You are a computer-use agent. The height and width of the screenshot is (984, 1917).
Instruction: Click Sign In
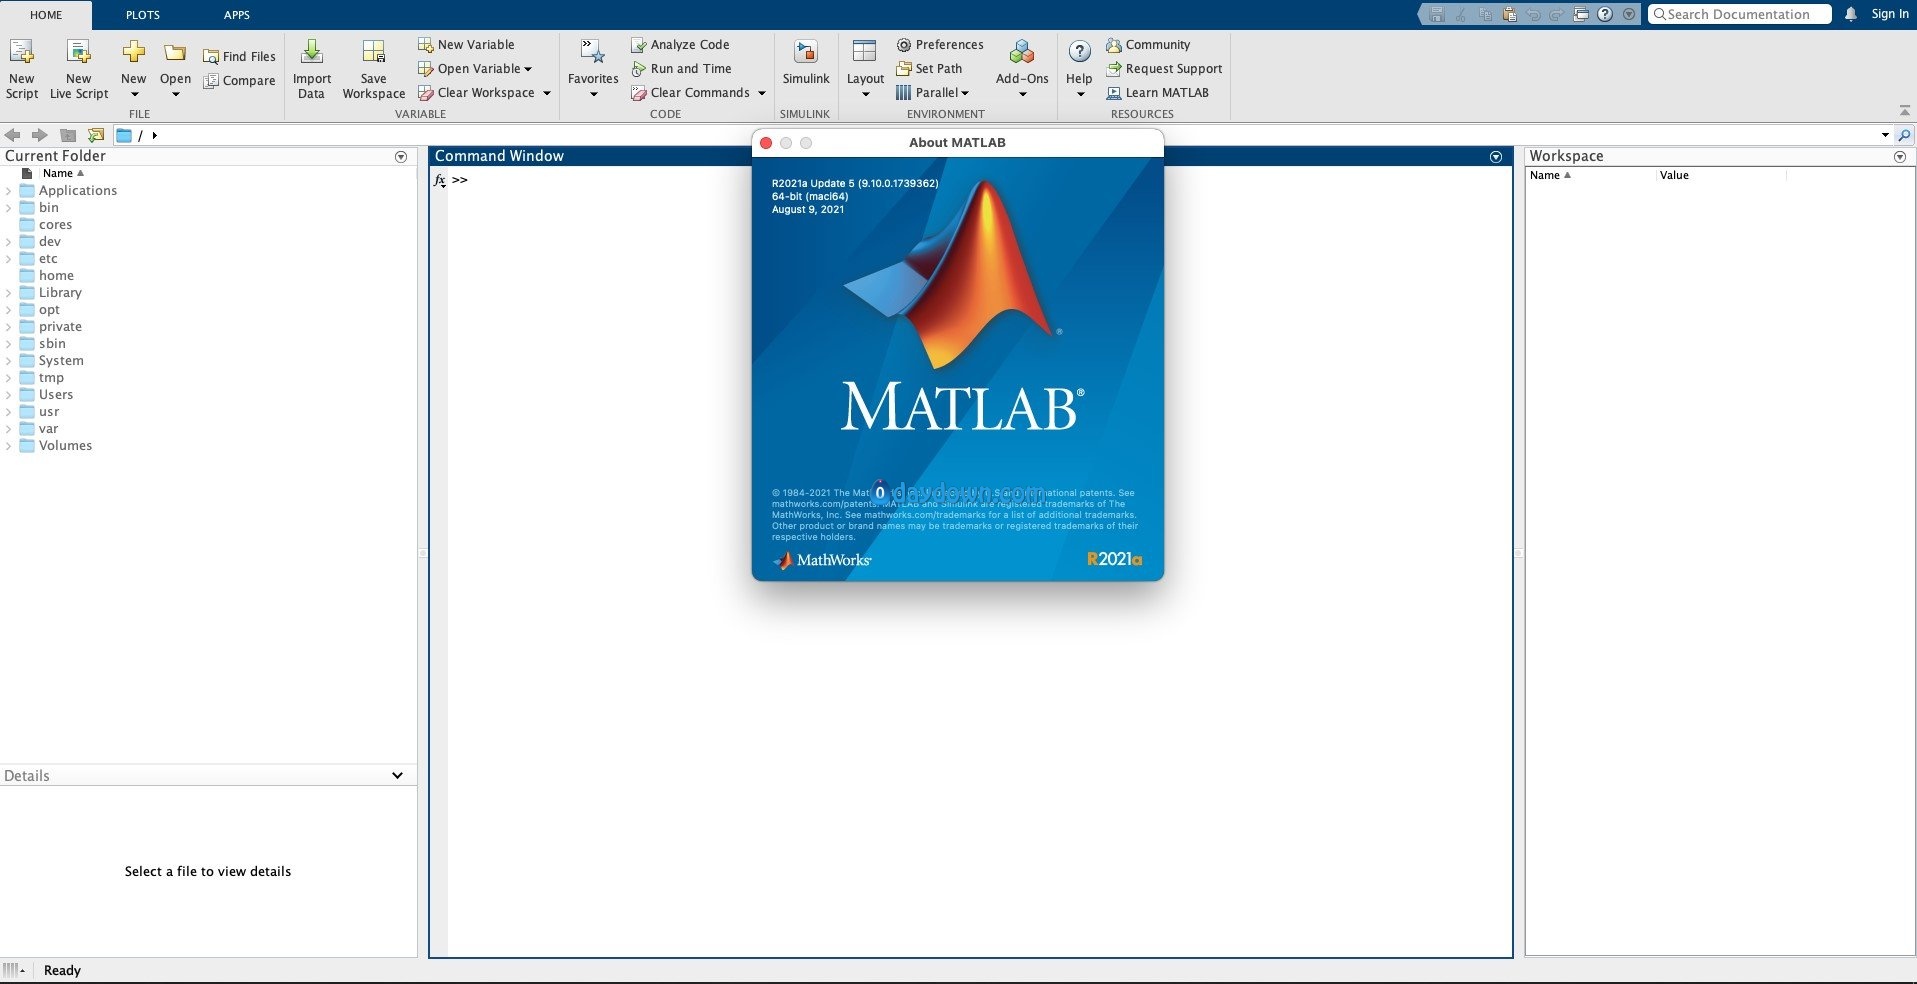1890,14
